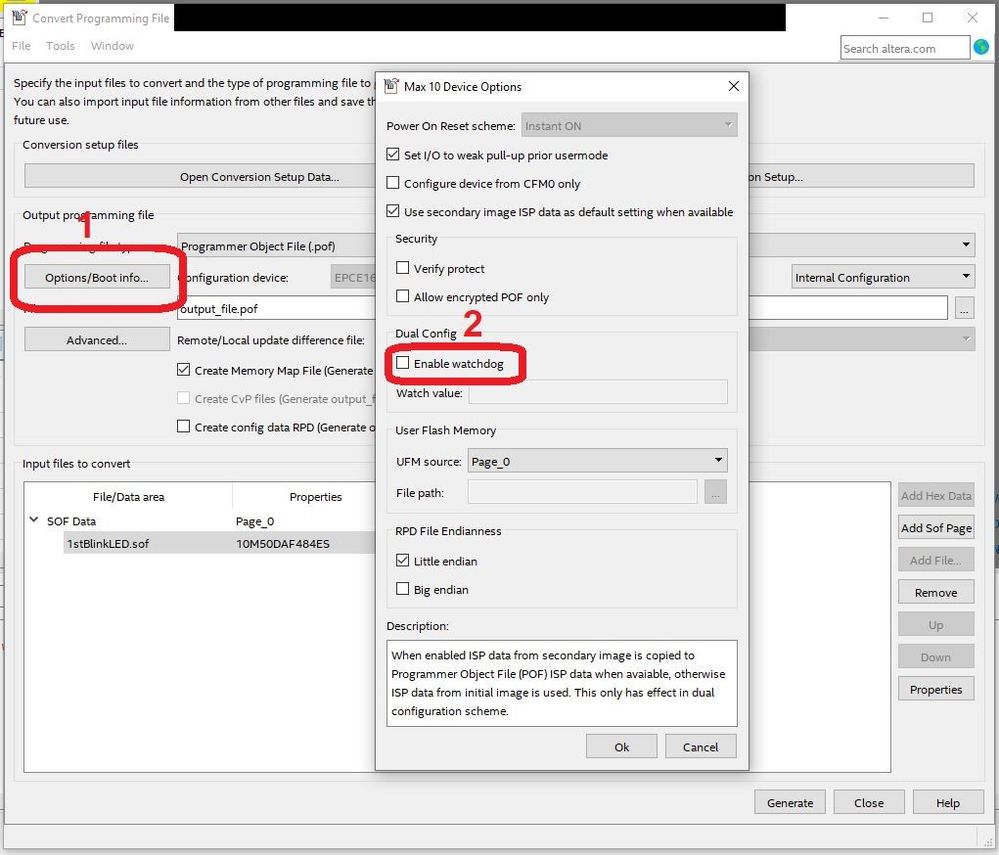Click the Properties button
The height and width of the screenshot is (855, 999).
coord(936,689)
